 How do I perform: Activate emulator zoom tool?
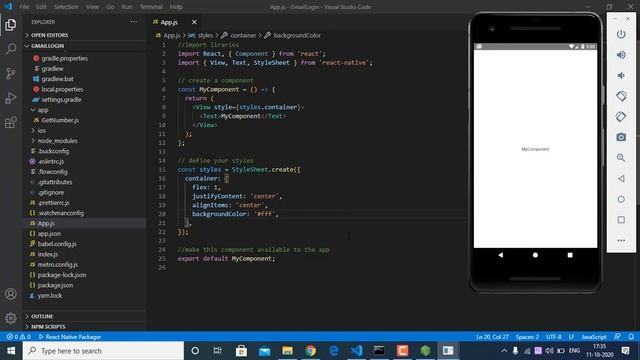[621, 158]
